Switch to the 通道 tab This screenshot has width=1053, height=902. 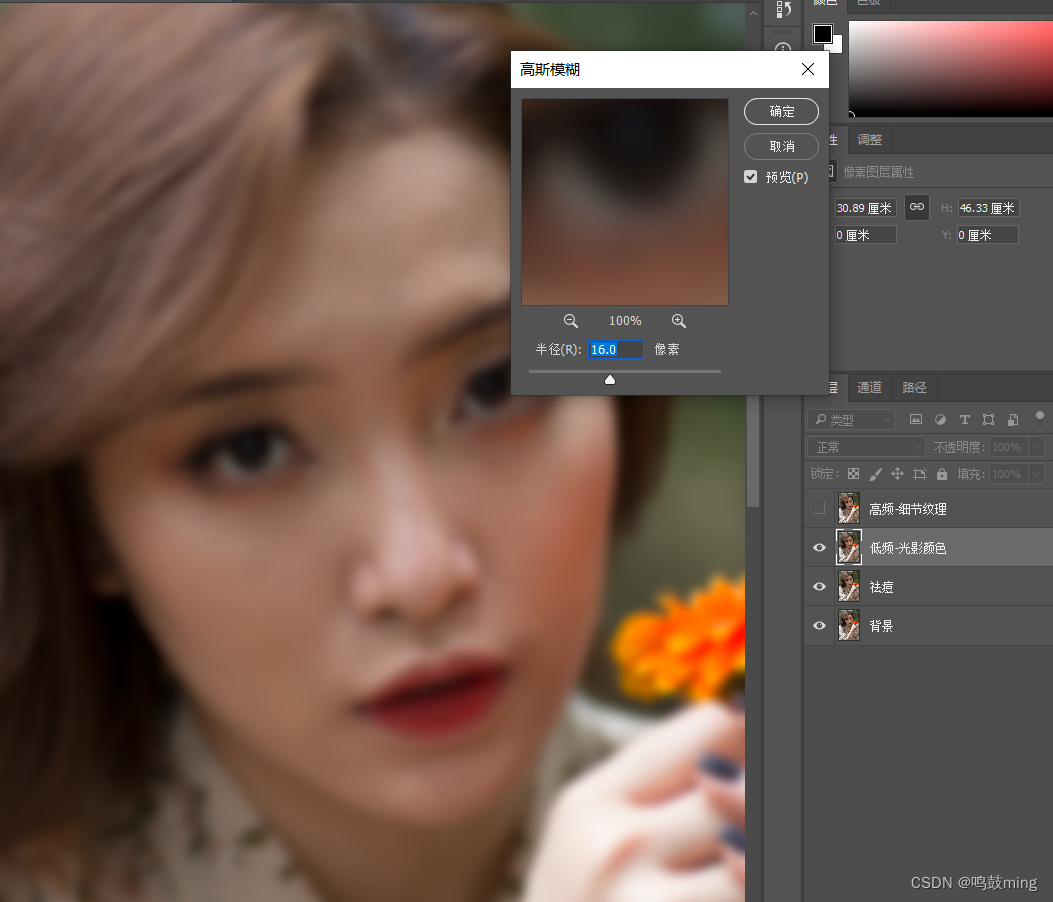869,387
